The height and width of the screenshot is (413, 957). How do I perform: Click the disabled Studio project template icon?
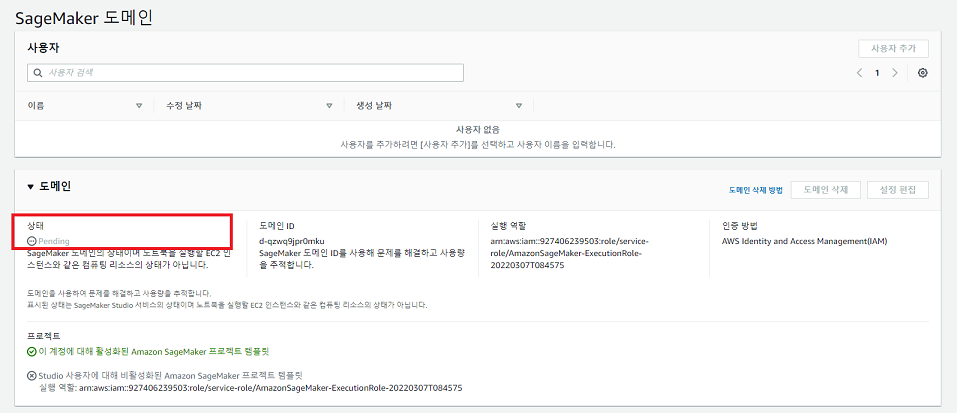click(32, 375)
